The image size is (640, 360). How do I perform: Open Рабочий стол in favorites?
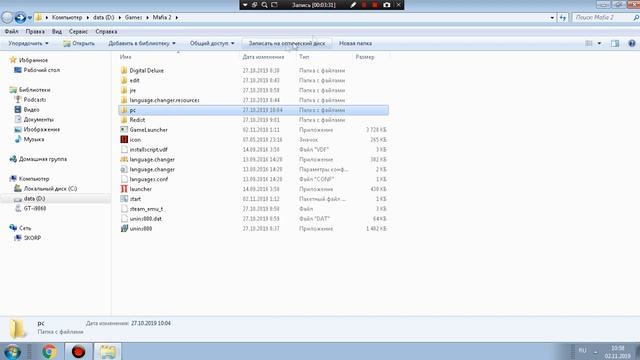(37, 70)
